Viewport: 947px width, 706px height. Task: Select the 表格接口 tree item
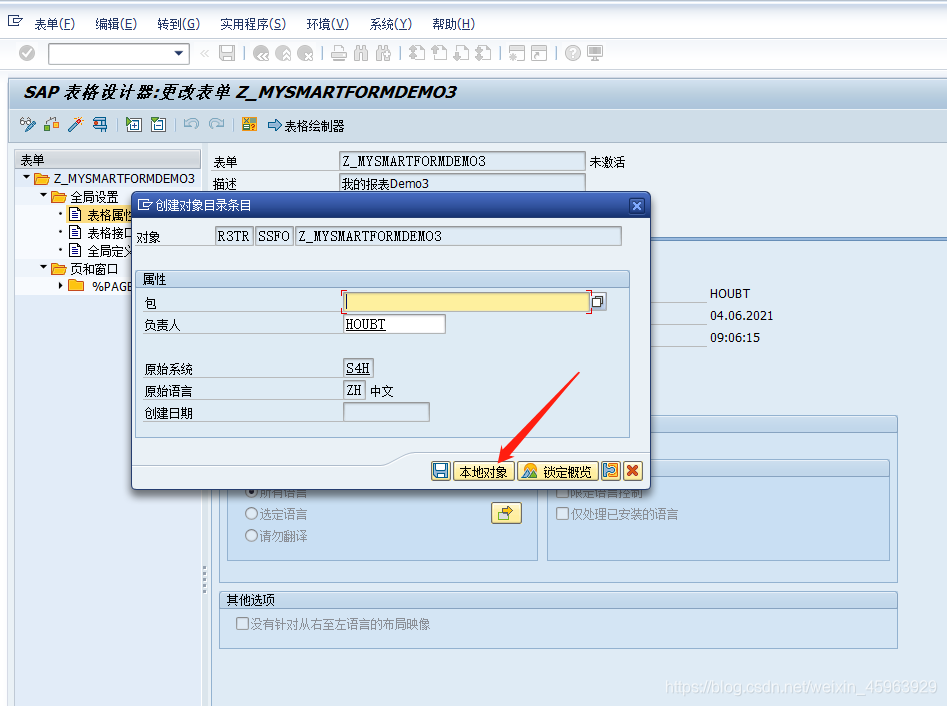click(109, 233)
